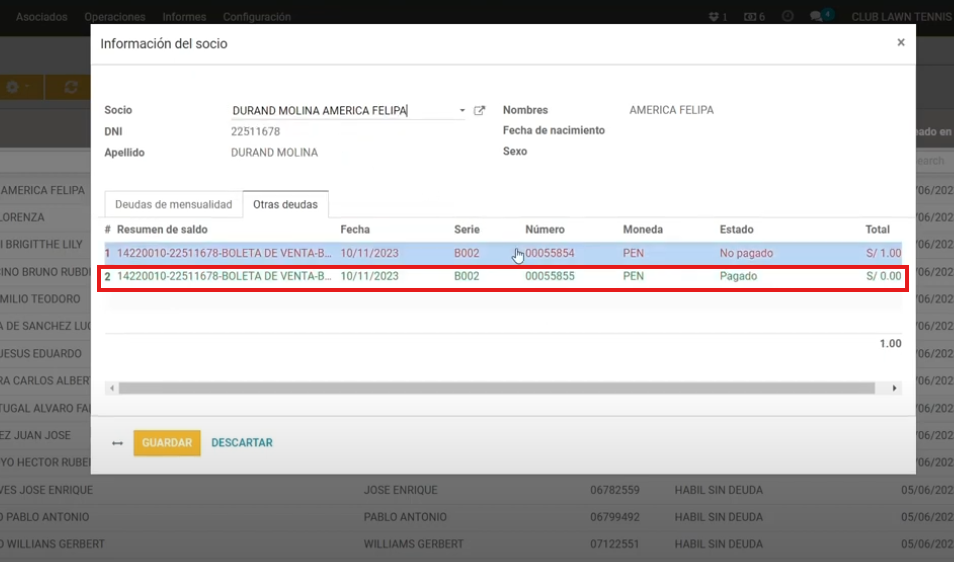Close the Información del socio dialog
954x562 pixels.
900,43
